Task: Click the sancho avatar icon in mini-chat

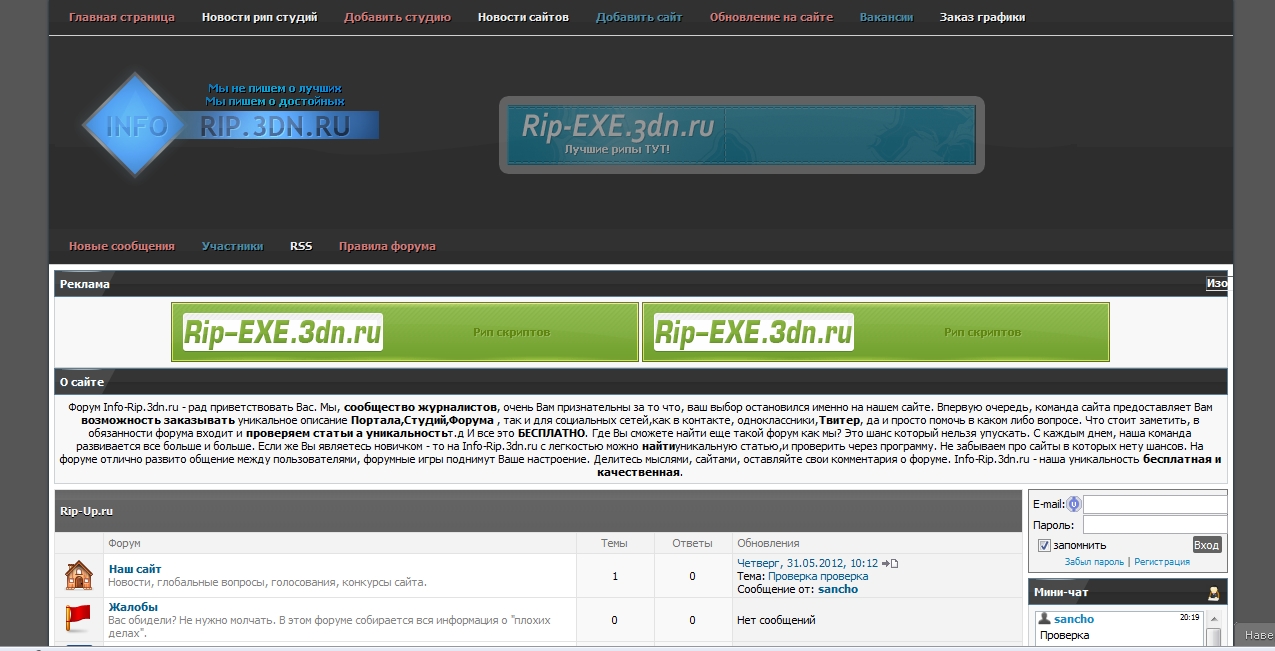Action: point(1045,619)
